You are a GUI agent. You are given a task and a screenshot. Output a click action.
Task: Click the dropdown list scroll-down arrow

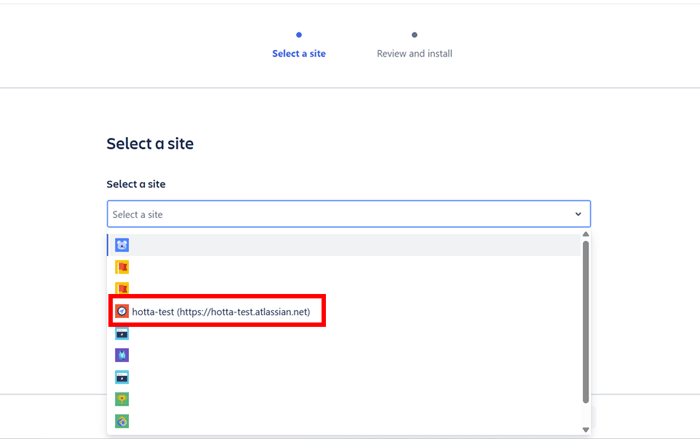click(x=586, y=430)
